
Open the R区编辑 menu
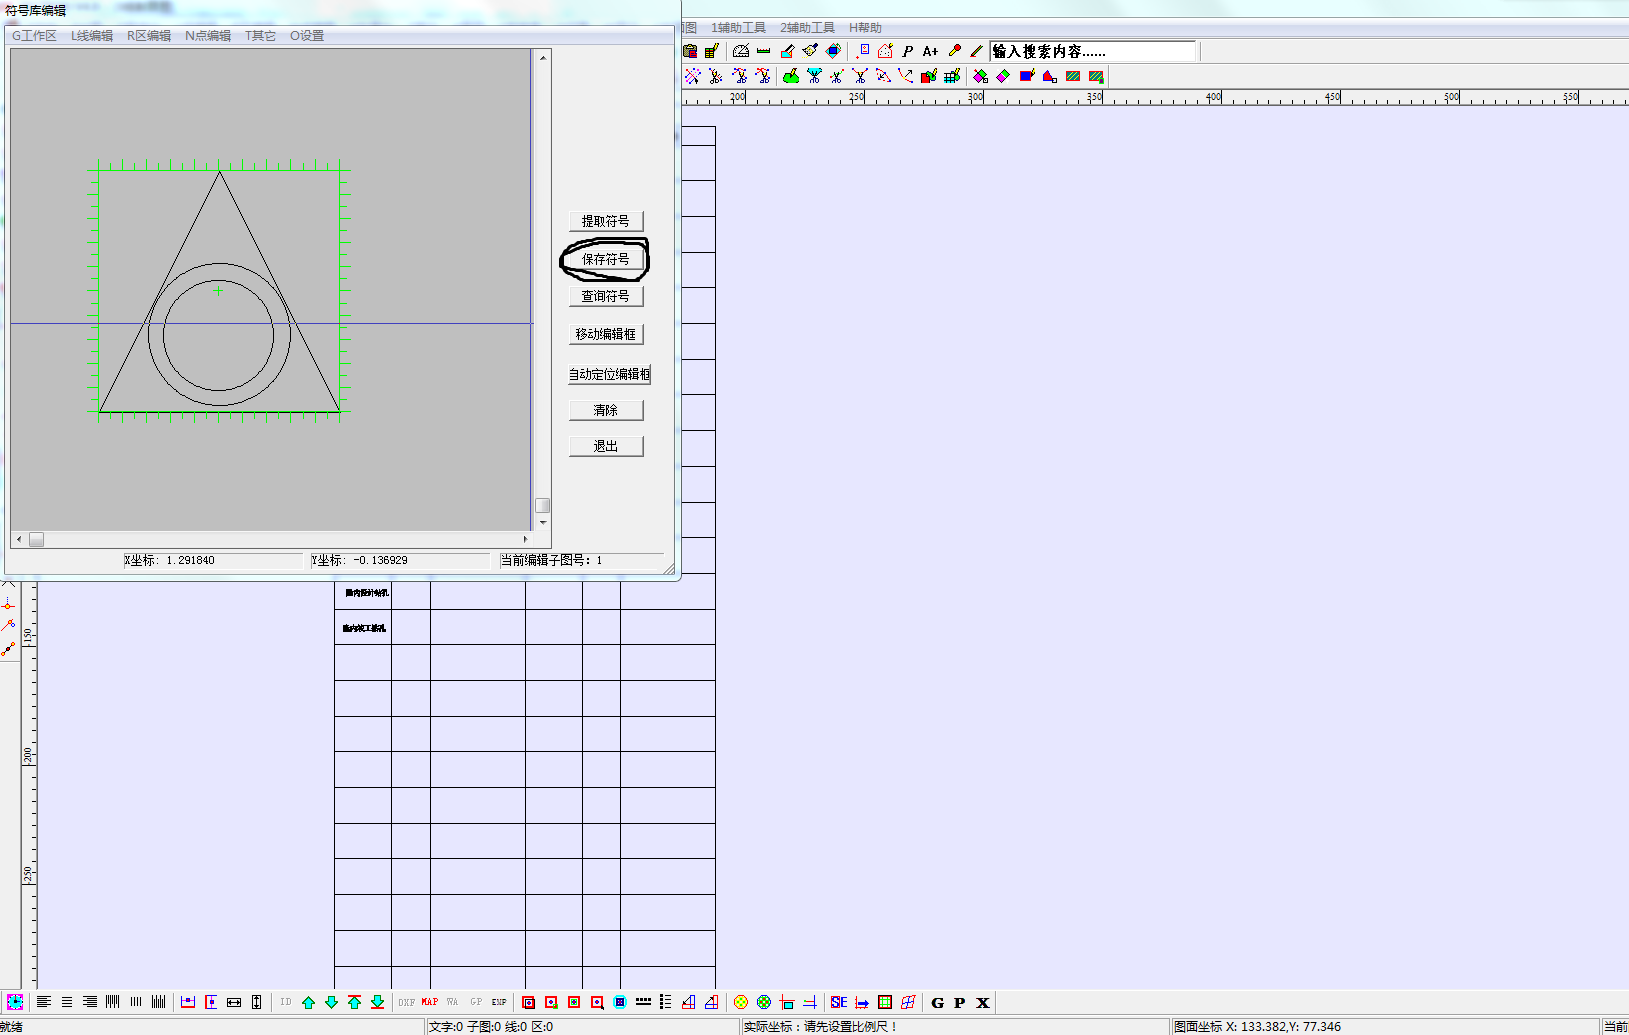149,35
